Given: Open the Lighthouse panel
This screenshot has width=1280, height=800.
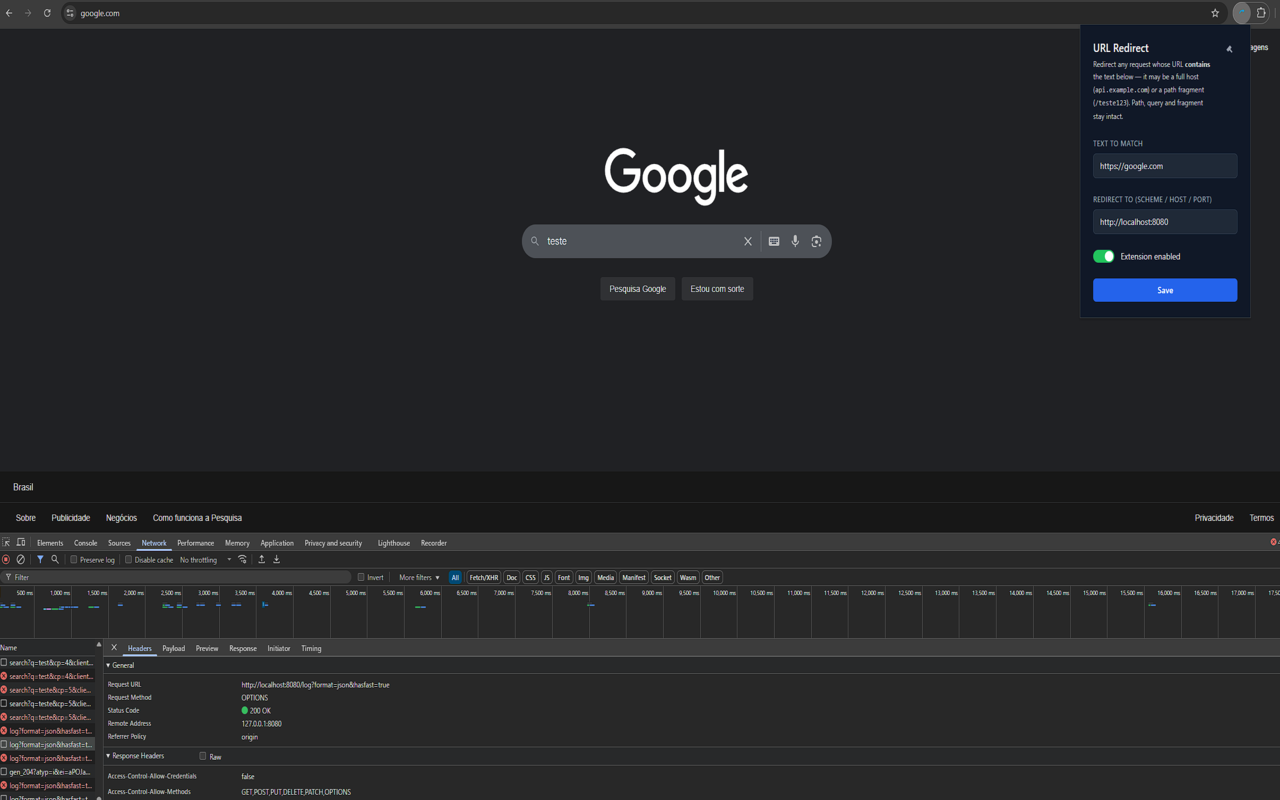Looking at the screenshot, I should pyautogui.click(x=394, y=543).
